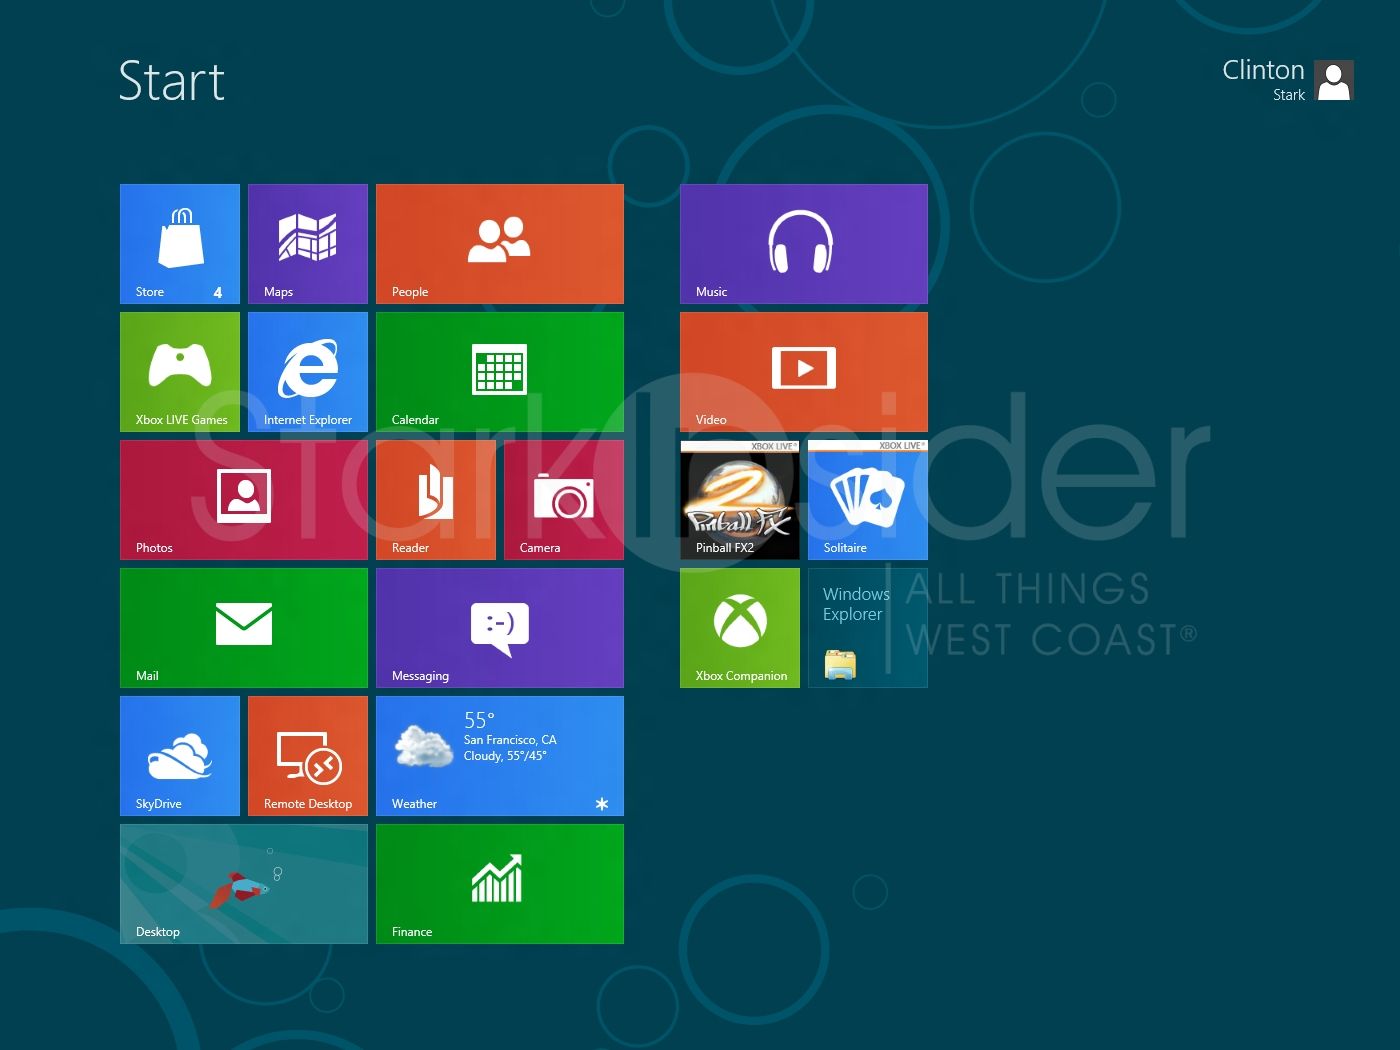Open the Photos tile
Screen dimensions: 1400x1050
coord(243,499)
